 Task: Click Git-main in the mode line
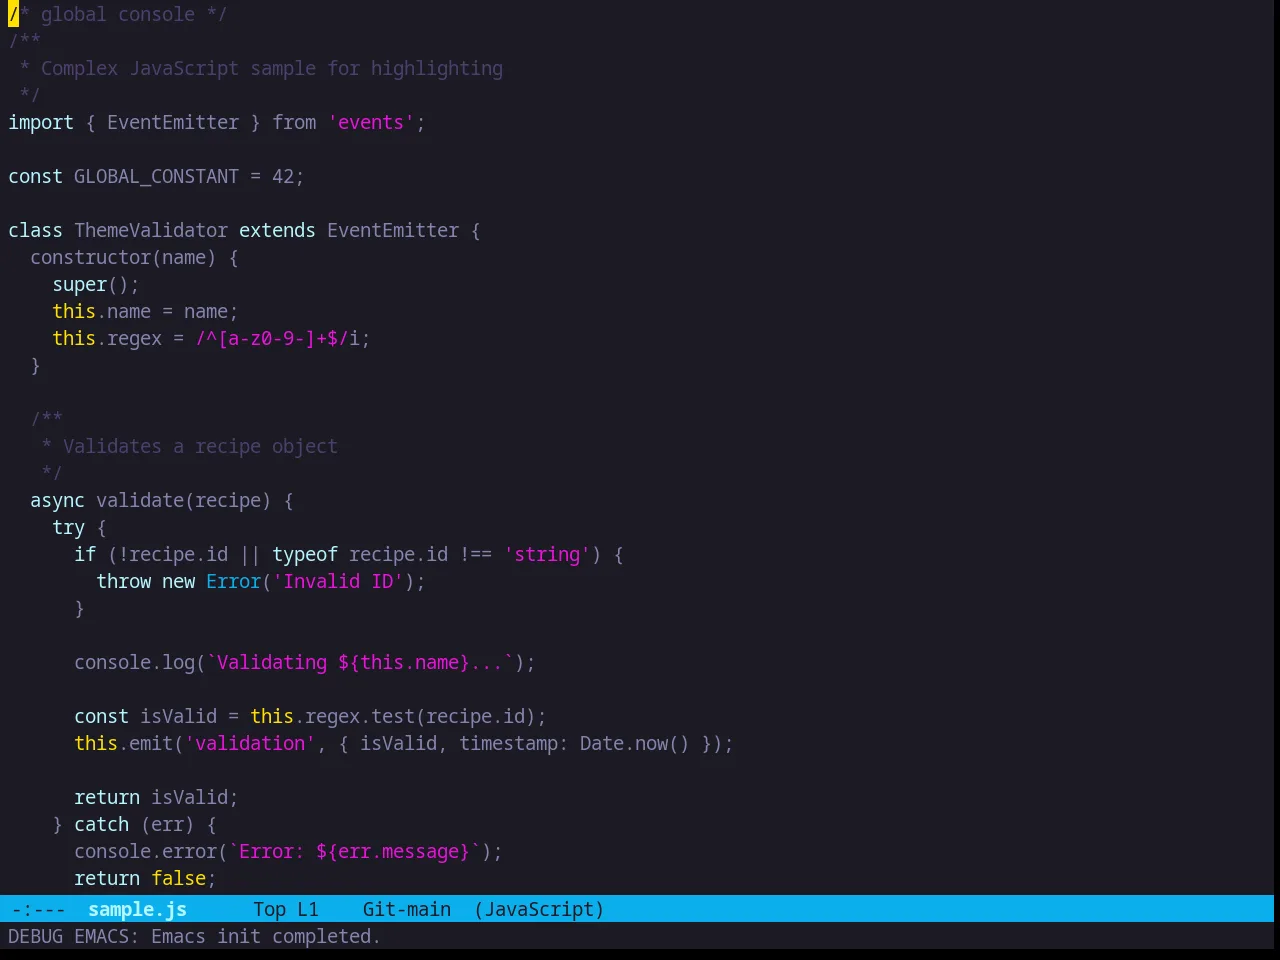pyautogui.click(x=406, y=909)
